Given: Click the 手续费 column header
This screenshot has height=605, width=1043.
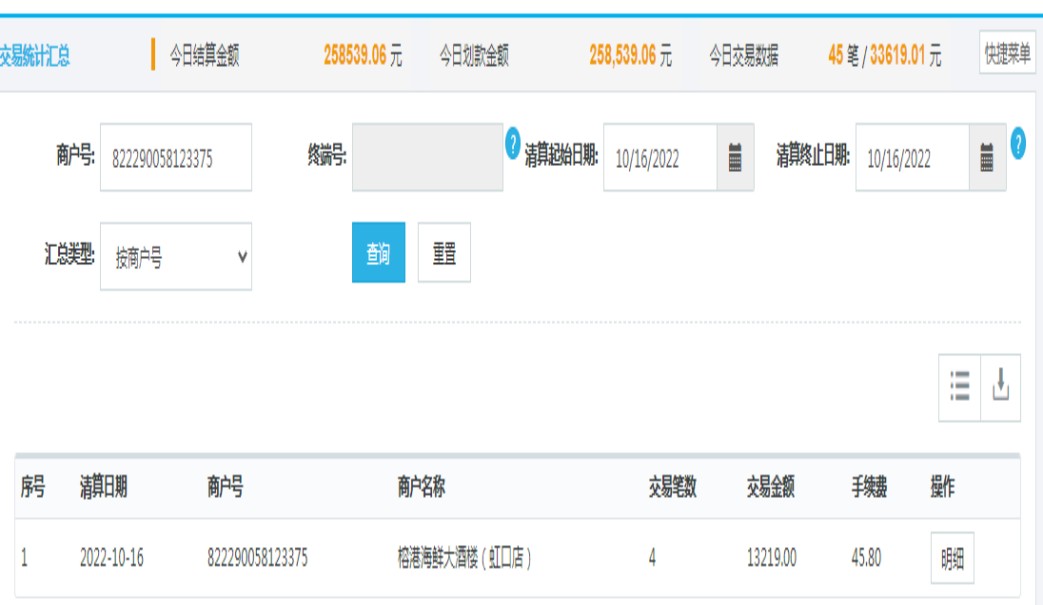Looking at the screenshot, I should coord(869,487).
